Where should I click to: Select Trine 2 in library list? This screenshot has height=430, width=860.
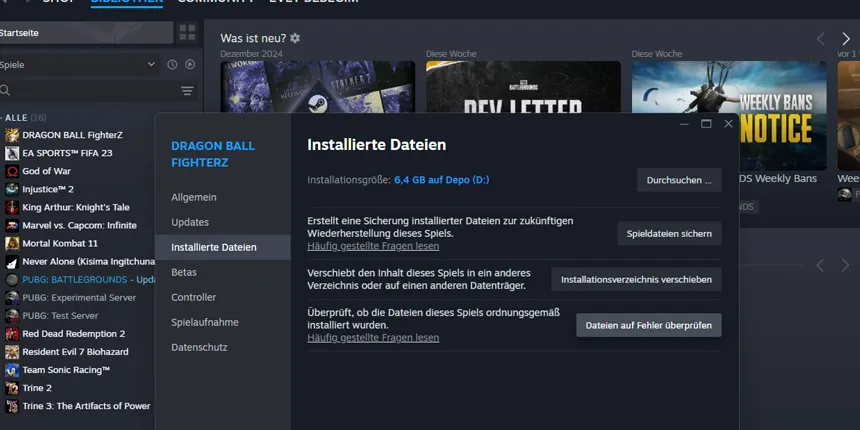37,388
